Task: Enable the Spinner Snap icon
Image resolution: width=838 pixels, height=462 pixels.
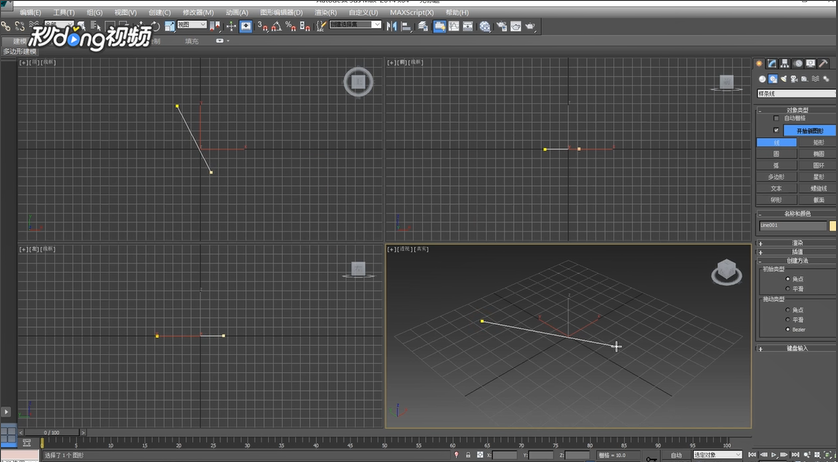Action: click(305, 26)
